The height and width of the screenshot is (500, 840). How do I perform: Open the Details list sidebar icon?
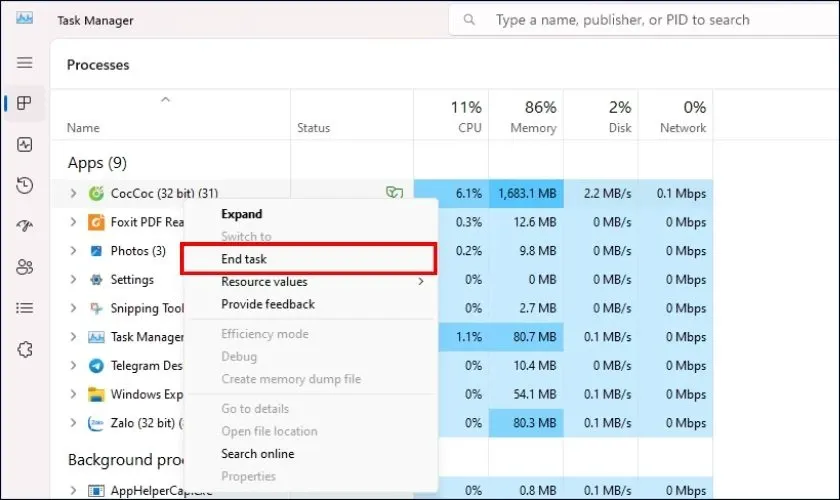click(25, 308)
